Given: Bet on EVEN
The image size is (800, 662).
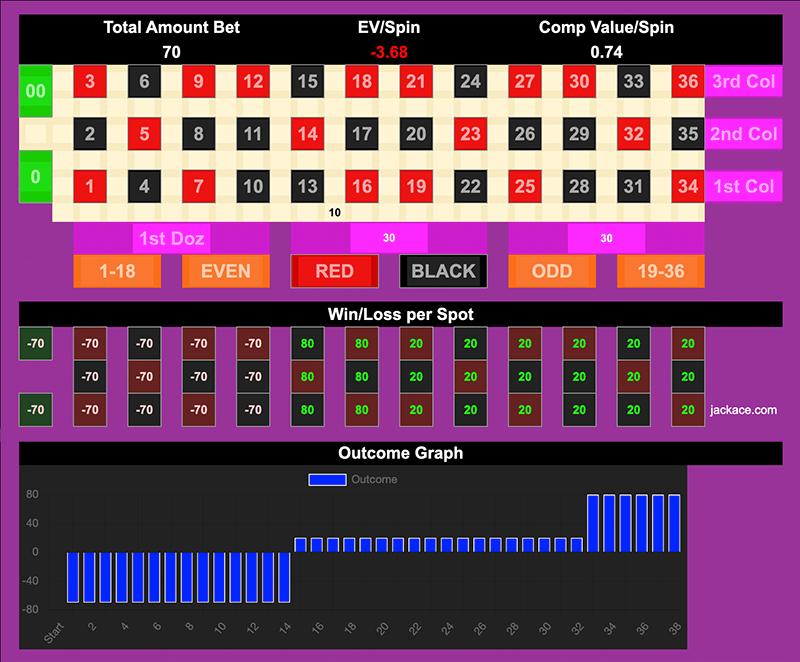Looking at the screenshot, I should coord(225,271).
